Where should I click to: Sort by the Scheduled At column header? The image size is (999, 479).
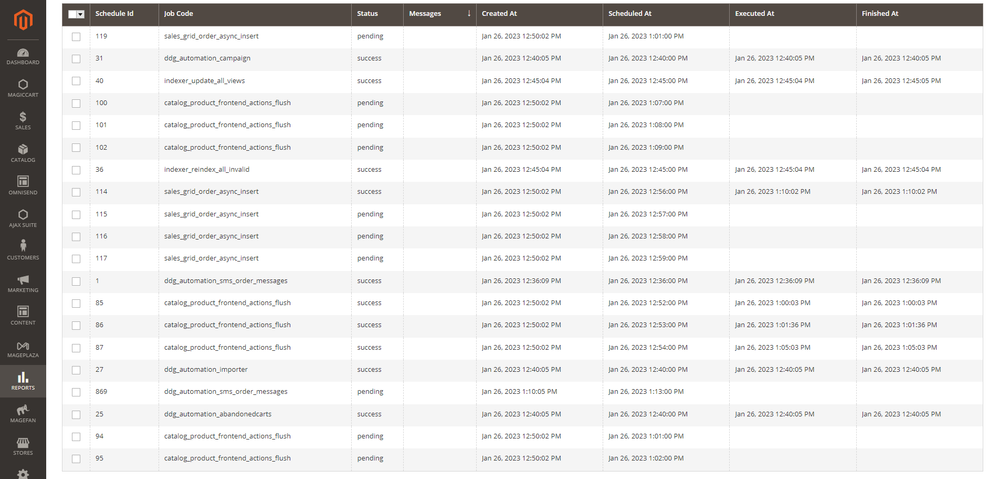click(x=666, y=13)
